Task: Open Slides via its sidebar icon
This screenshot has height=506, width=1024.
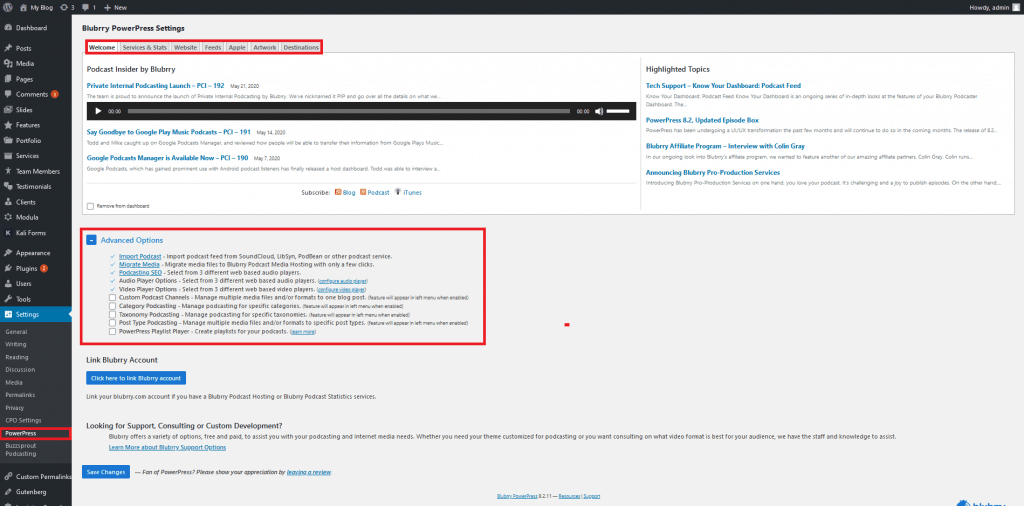Action: [8, 110]
